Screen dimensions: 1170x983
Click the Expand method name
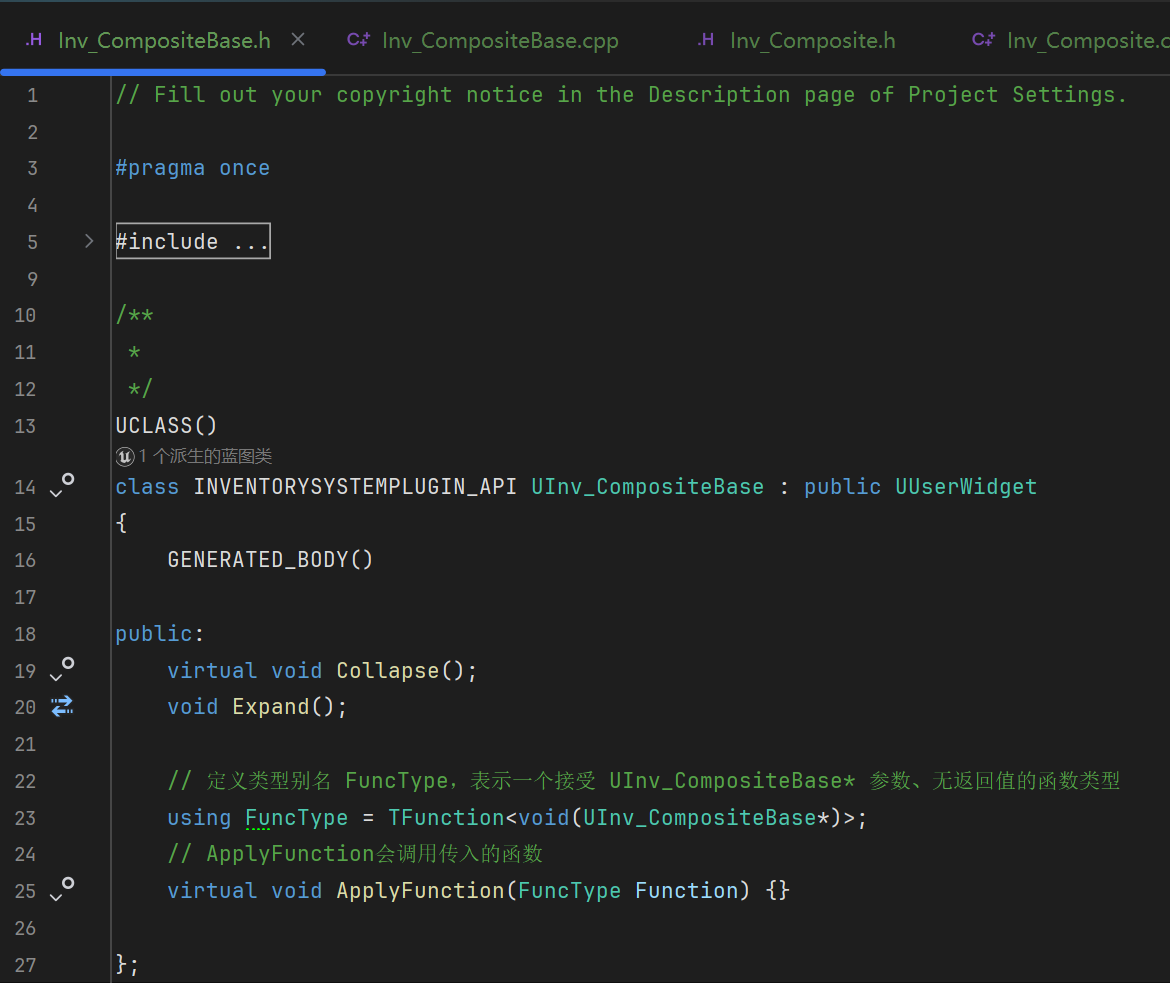point(270,706)
